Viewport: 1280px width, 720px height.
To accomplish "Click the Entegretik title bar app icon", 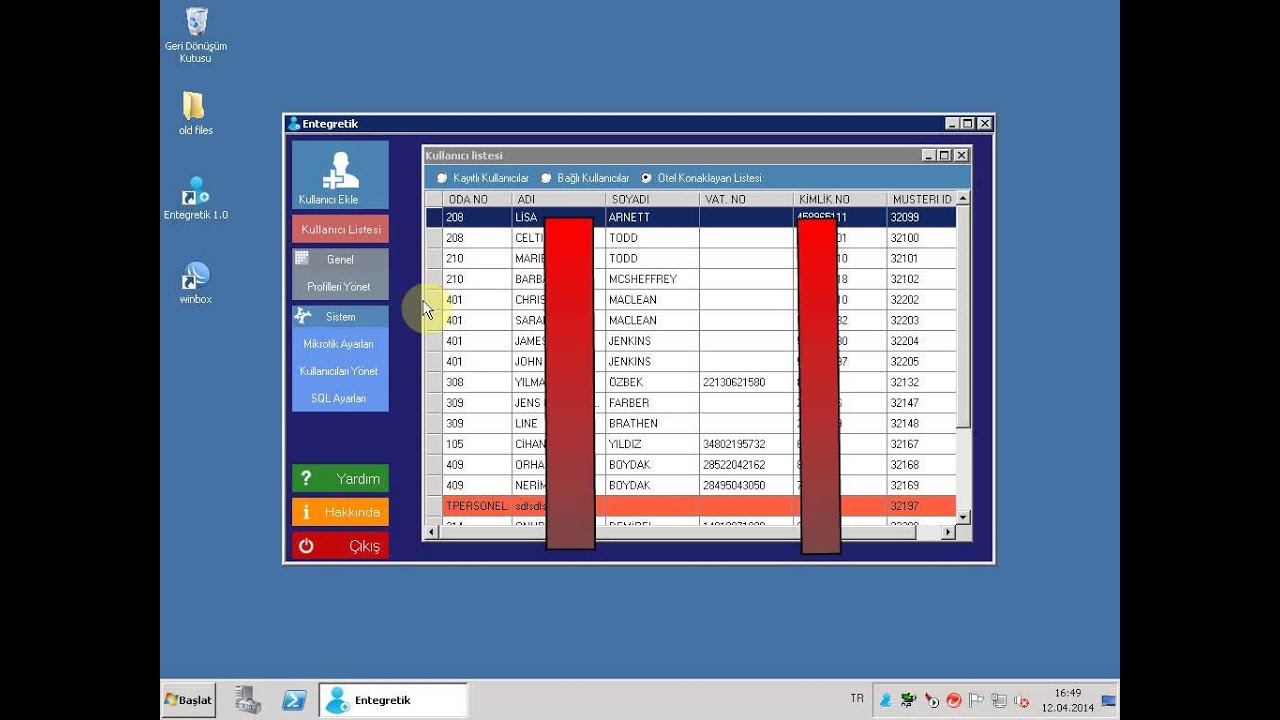I will pos(294,124).
